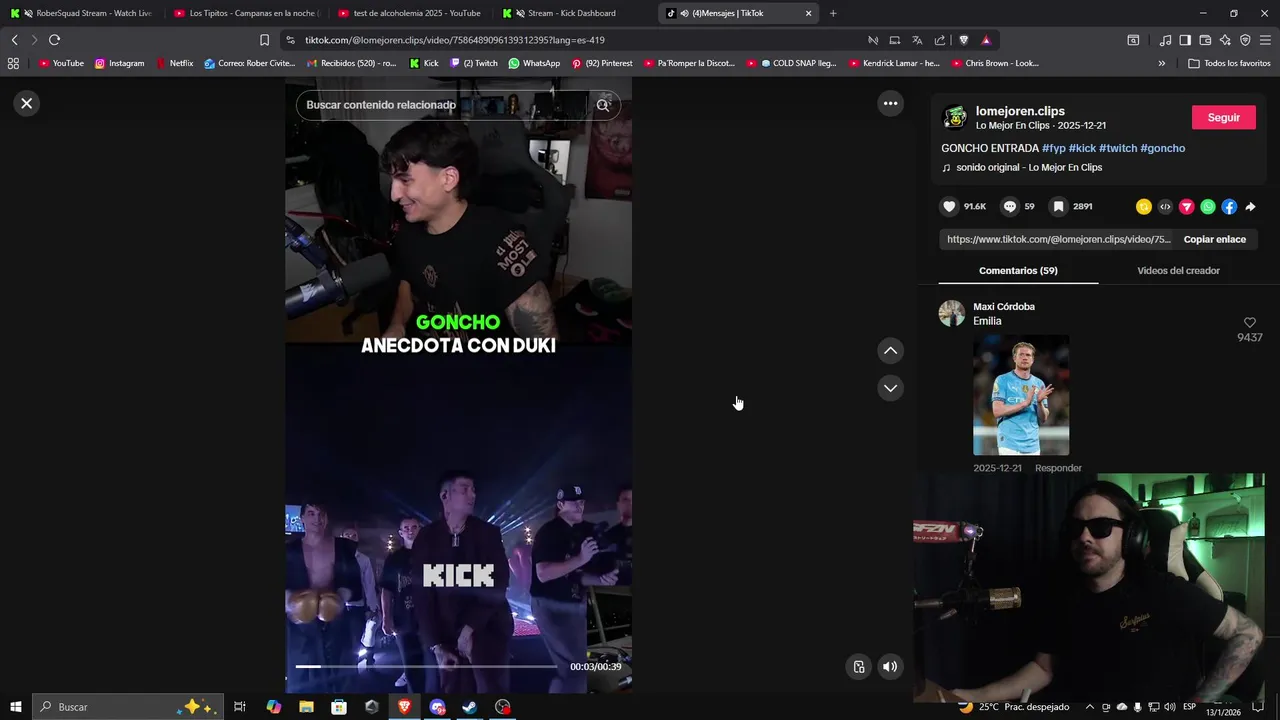Open comments via the speech bubble icon
The width and height of the screenshot is (1280, 720).
point(1010,206)
